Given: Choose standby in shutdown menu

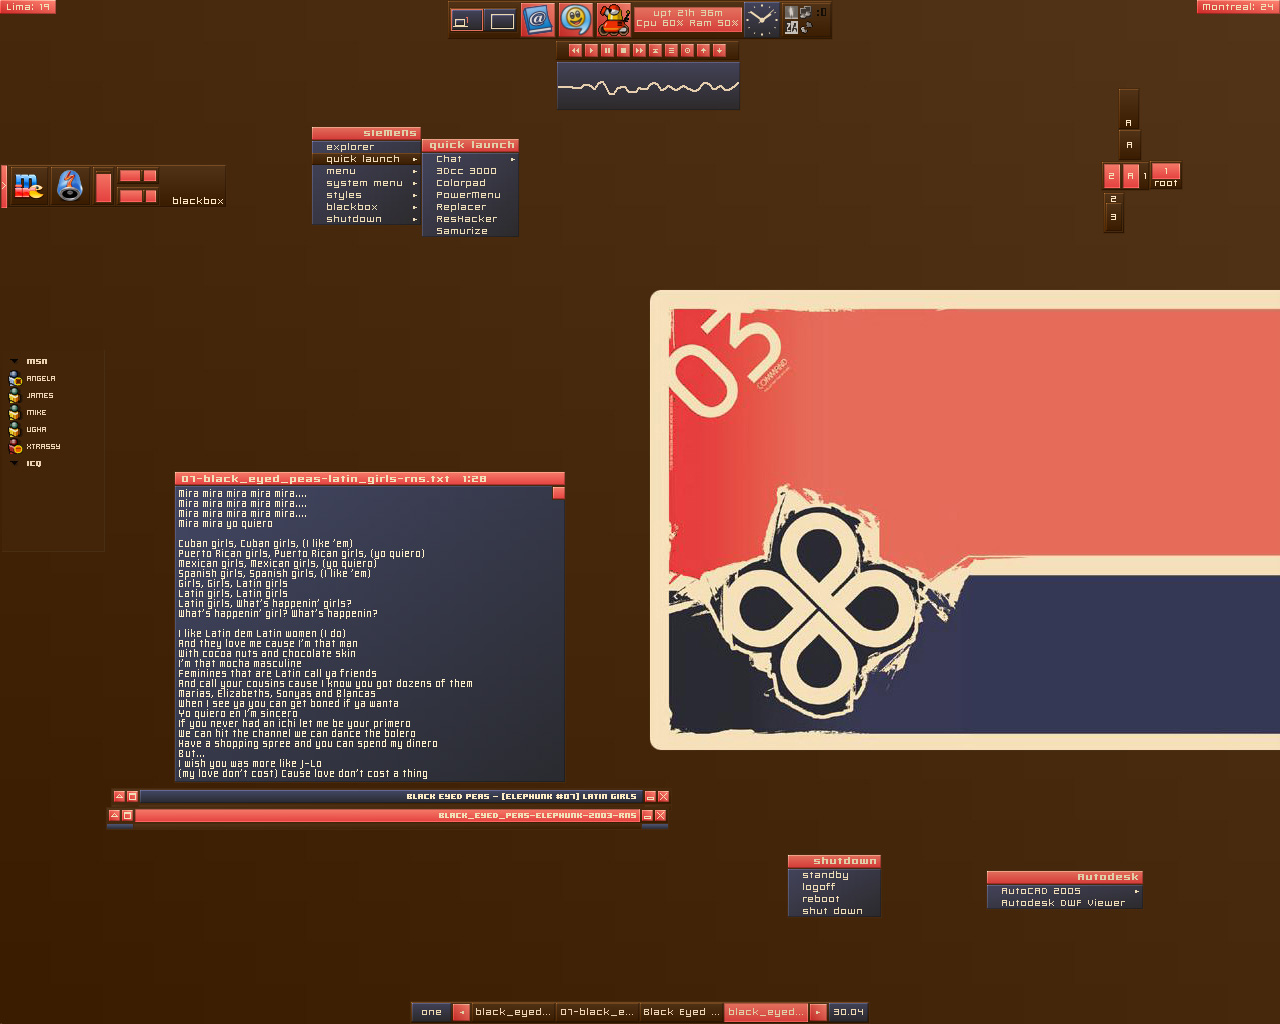Looking at the screenshot, I should (x=834, y=875).
